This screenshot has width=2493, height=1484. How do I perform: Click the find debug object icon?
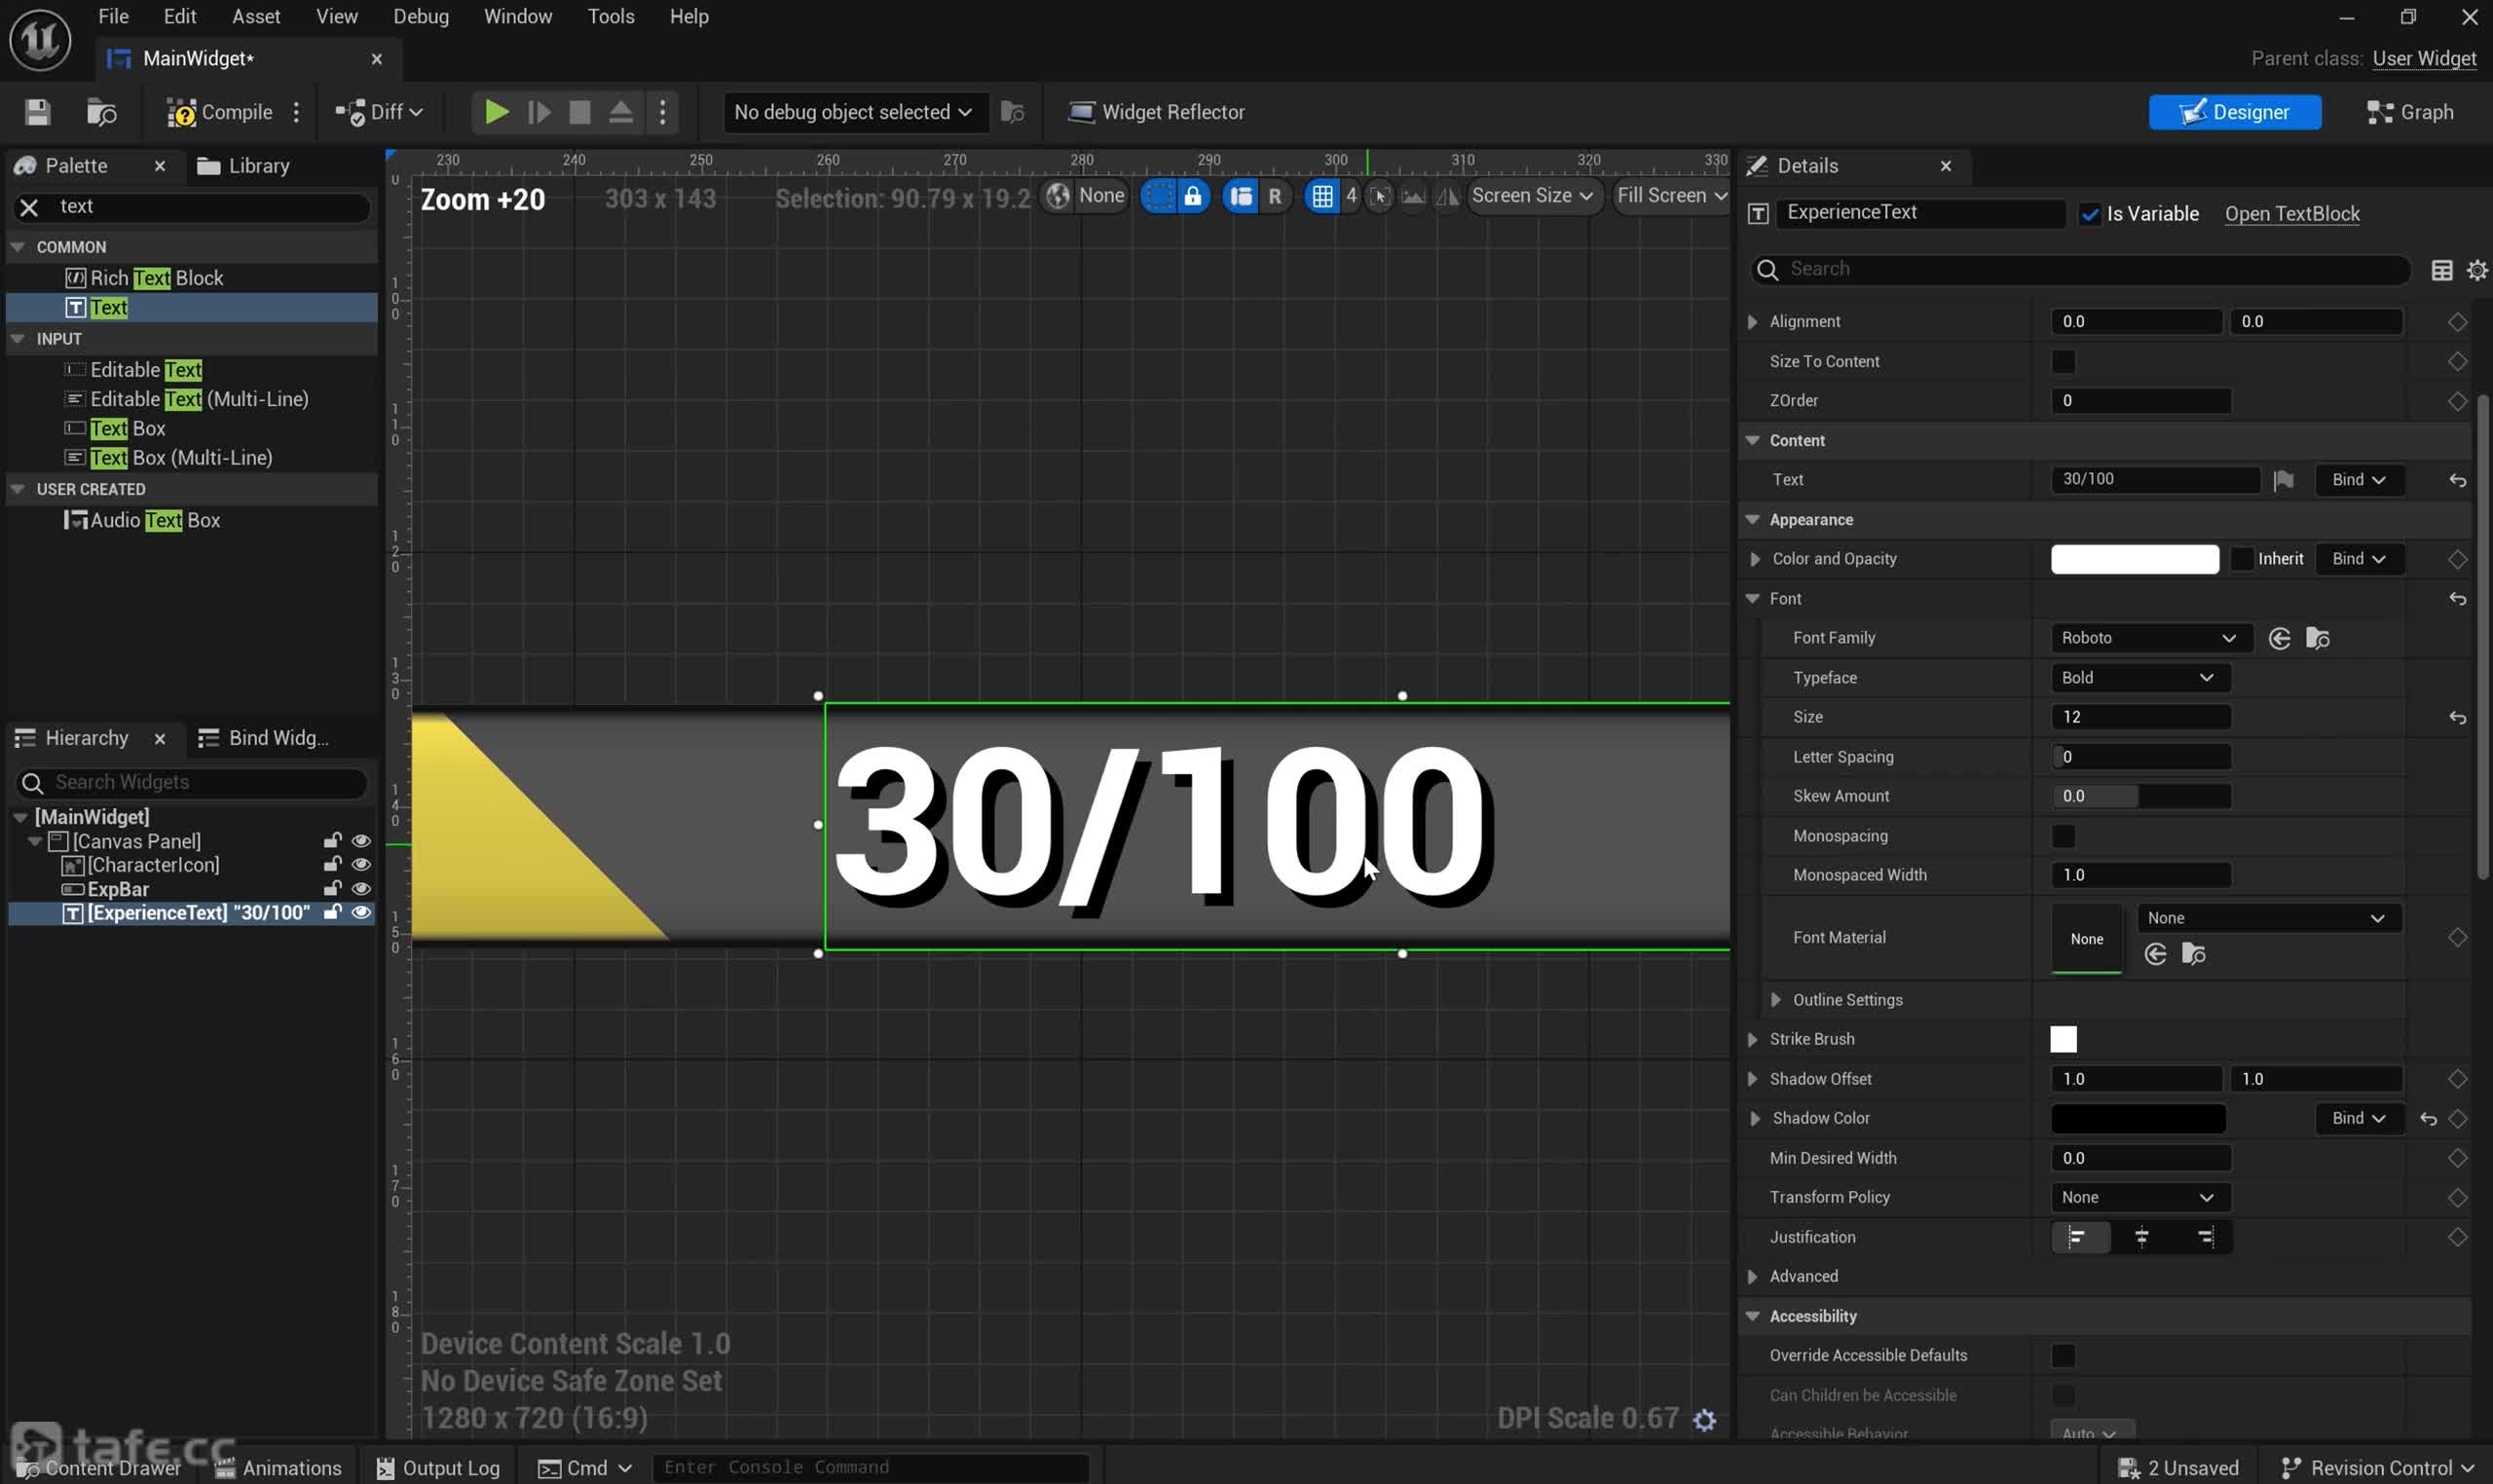pyautogui.click(x=1012, y=112)
